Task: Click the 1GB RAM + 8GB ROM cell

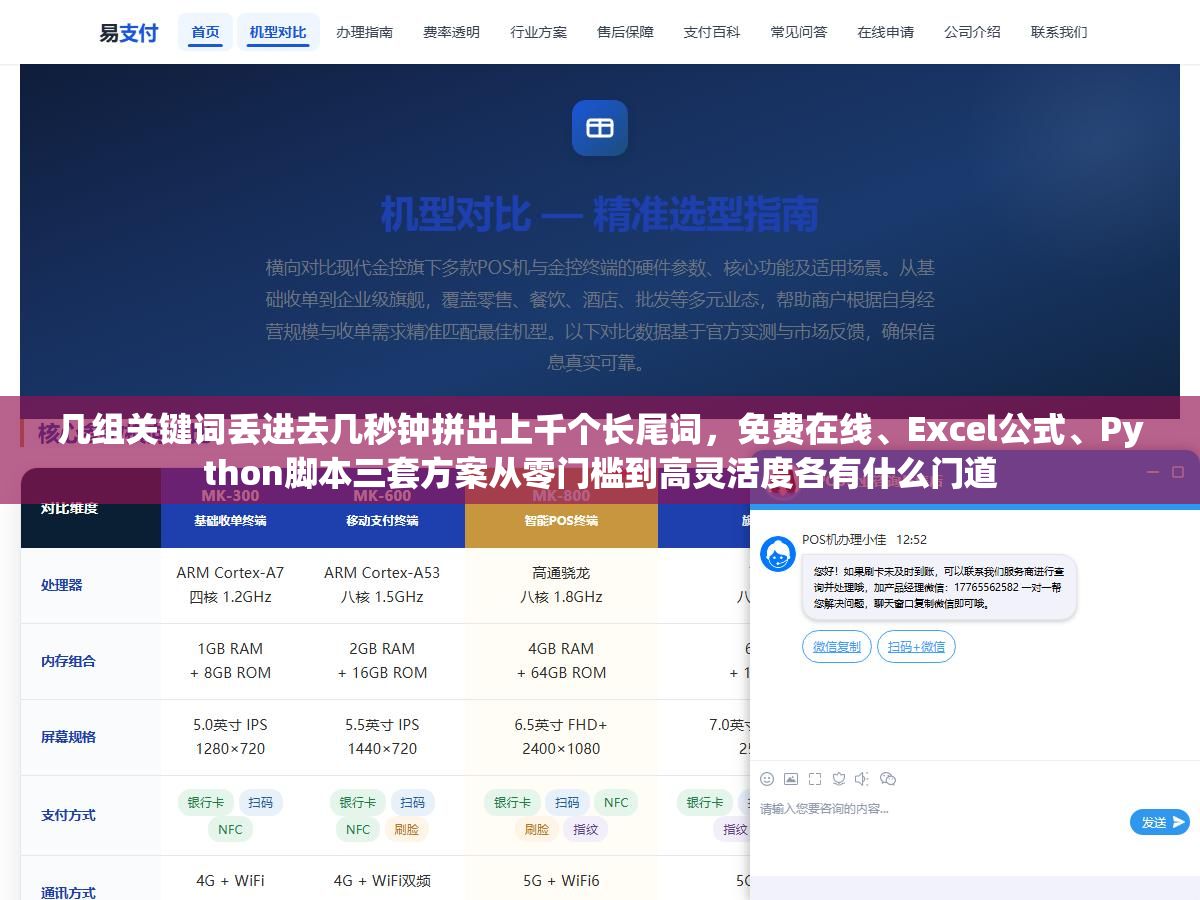Action: tap(231, 661)
